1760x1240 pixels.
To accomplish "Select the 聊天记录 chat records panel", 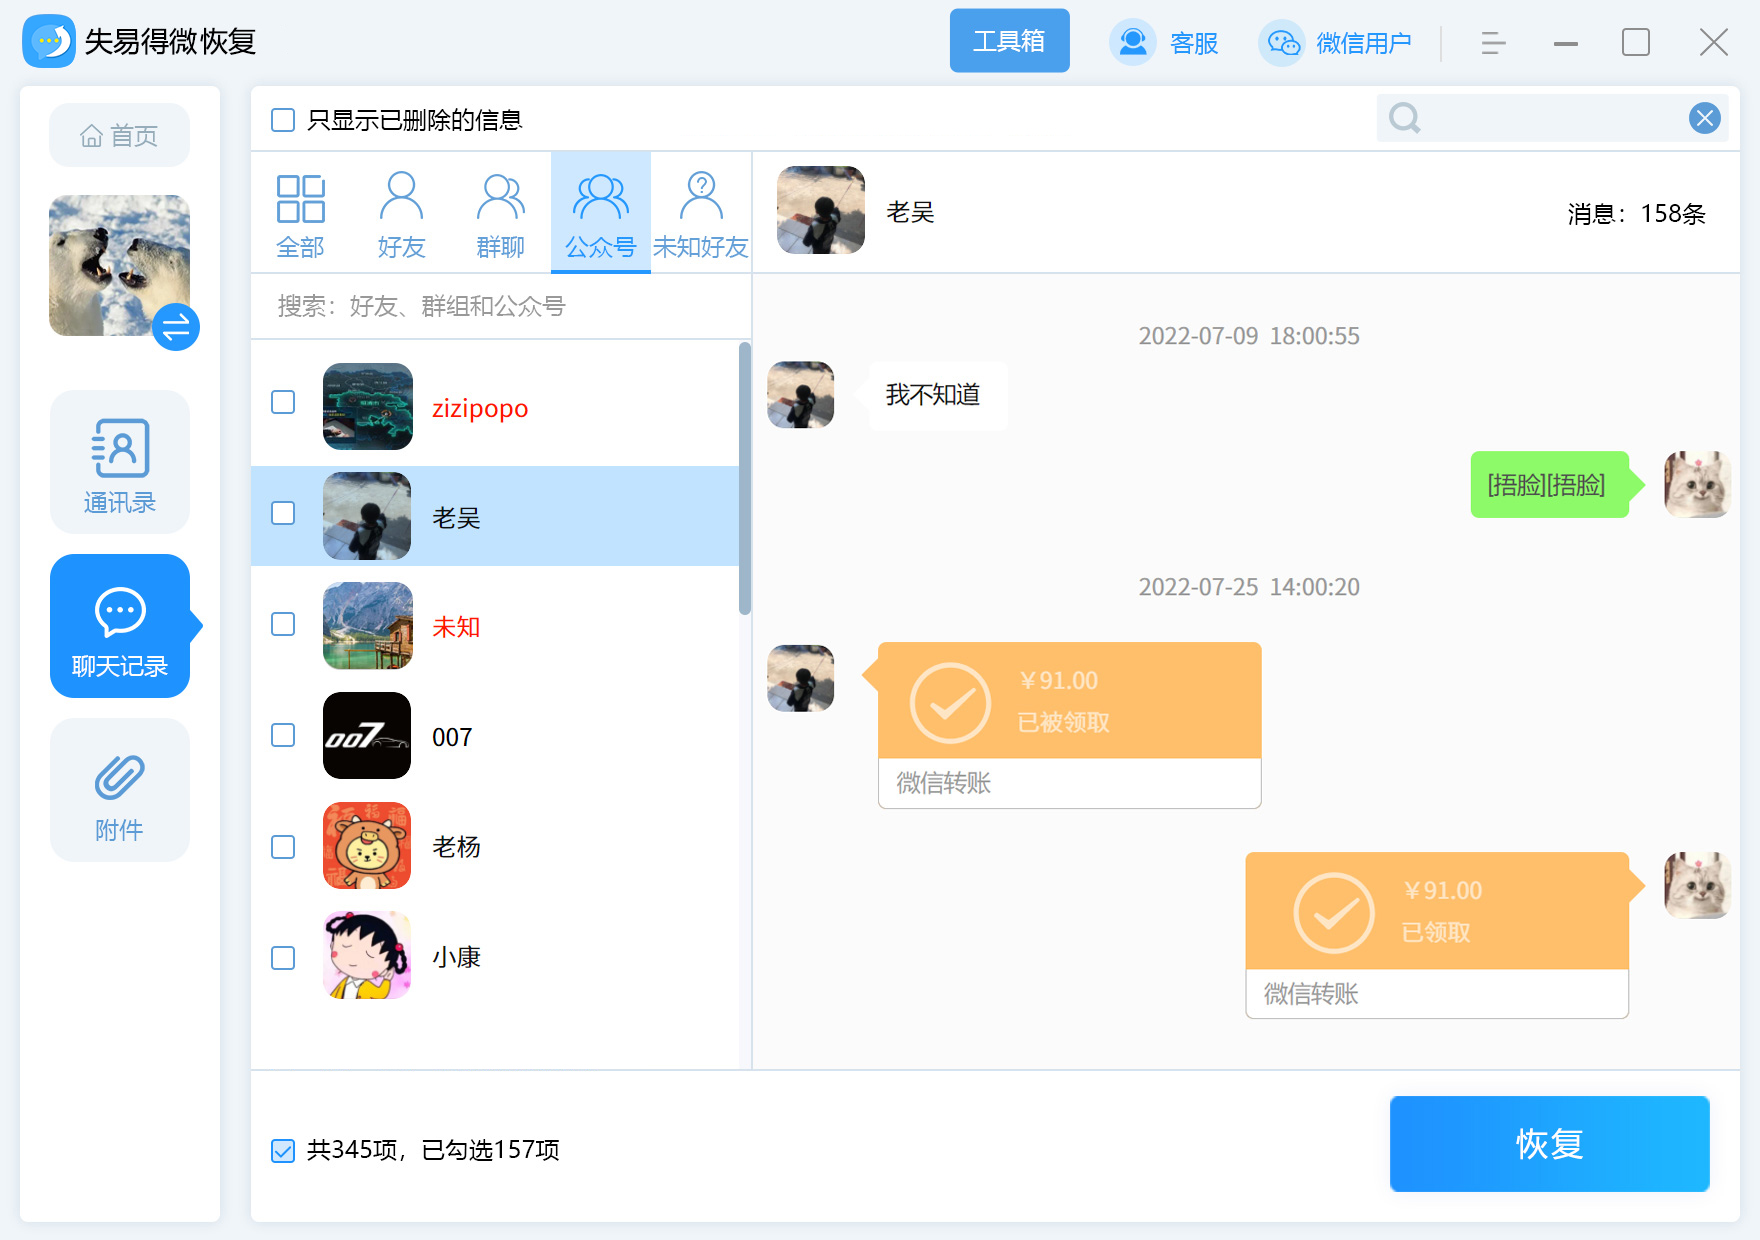I will tap(119, 627).
